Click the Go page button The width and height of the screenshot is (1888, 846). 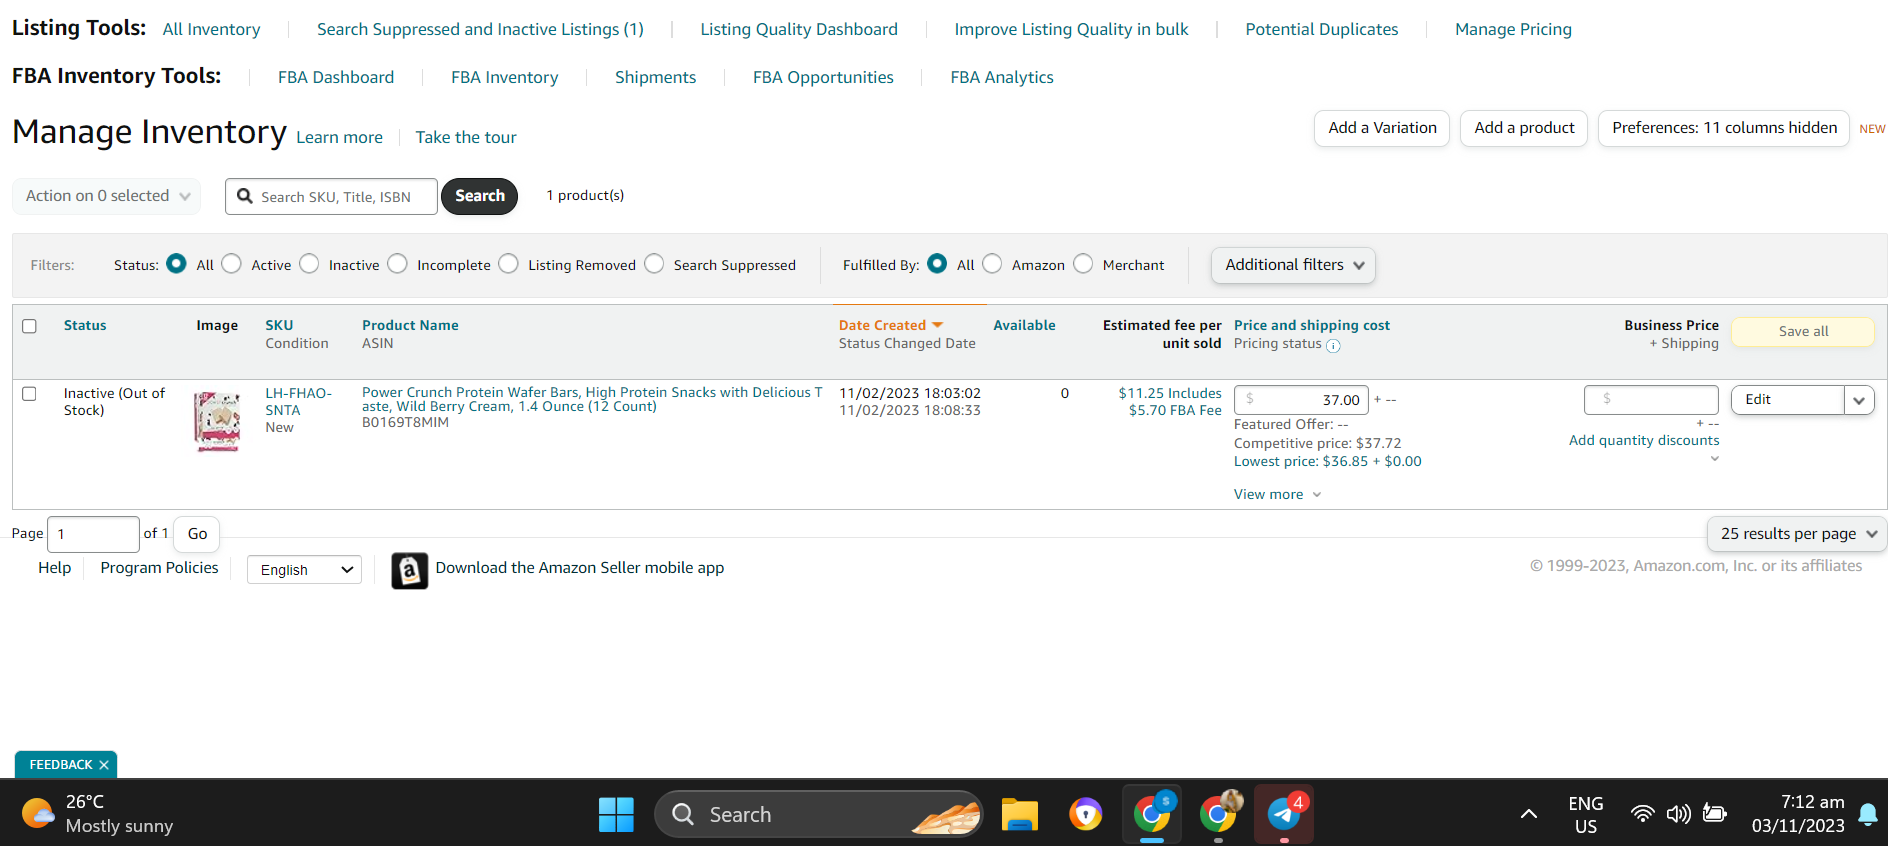(197, 534)
